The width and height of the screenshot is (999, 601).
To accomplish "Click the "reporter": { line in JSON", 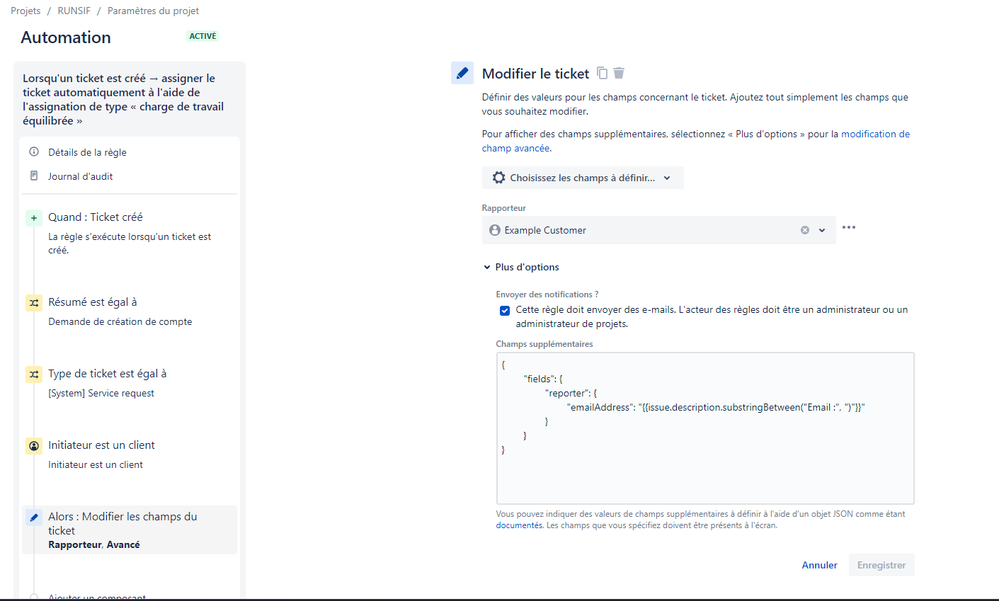I will 571,393.
